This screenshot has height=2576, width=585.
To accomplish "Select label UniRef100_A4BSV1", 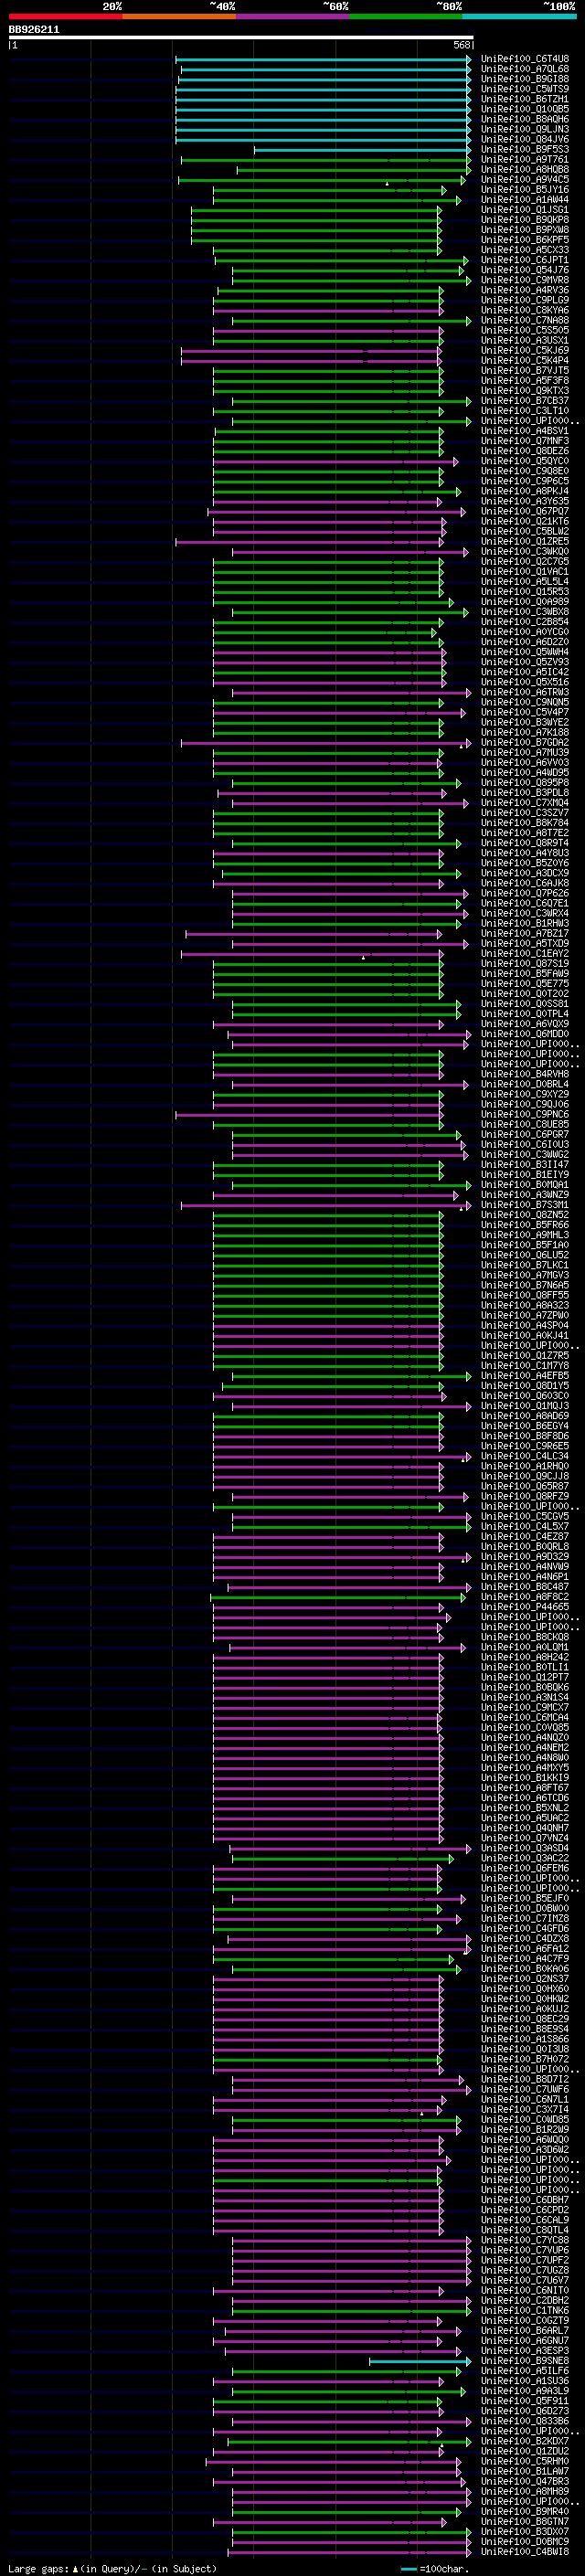I will tap(525, 431).
